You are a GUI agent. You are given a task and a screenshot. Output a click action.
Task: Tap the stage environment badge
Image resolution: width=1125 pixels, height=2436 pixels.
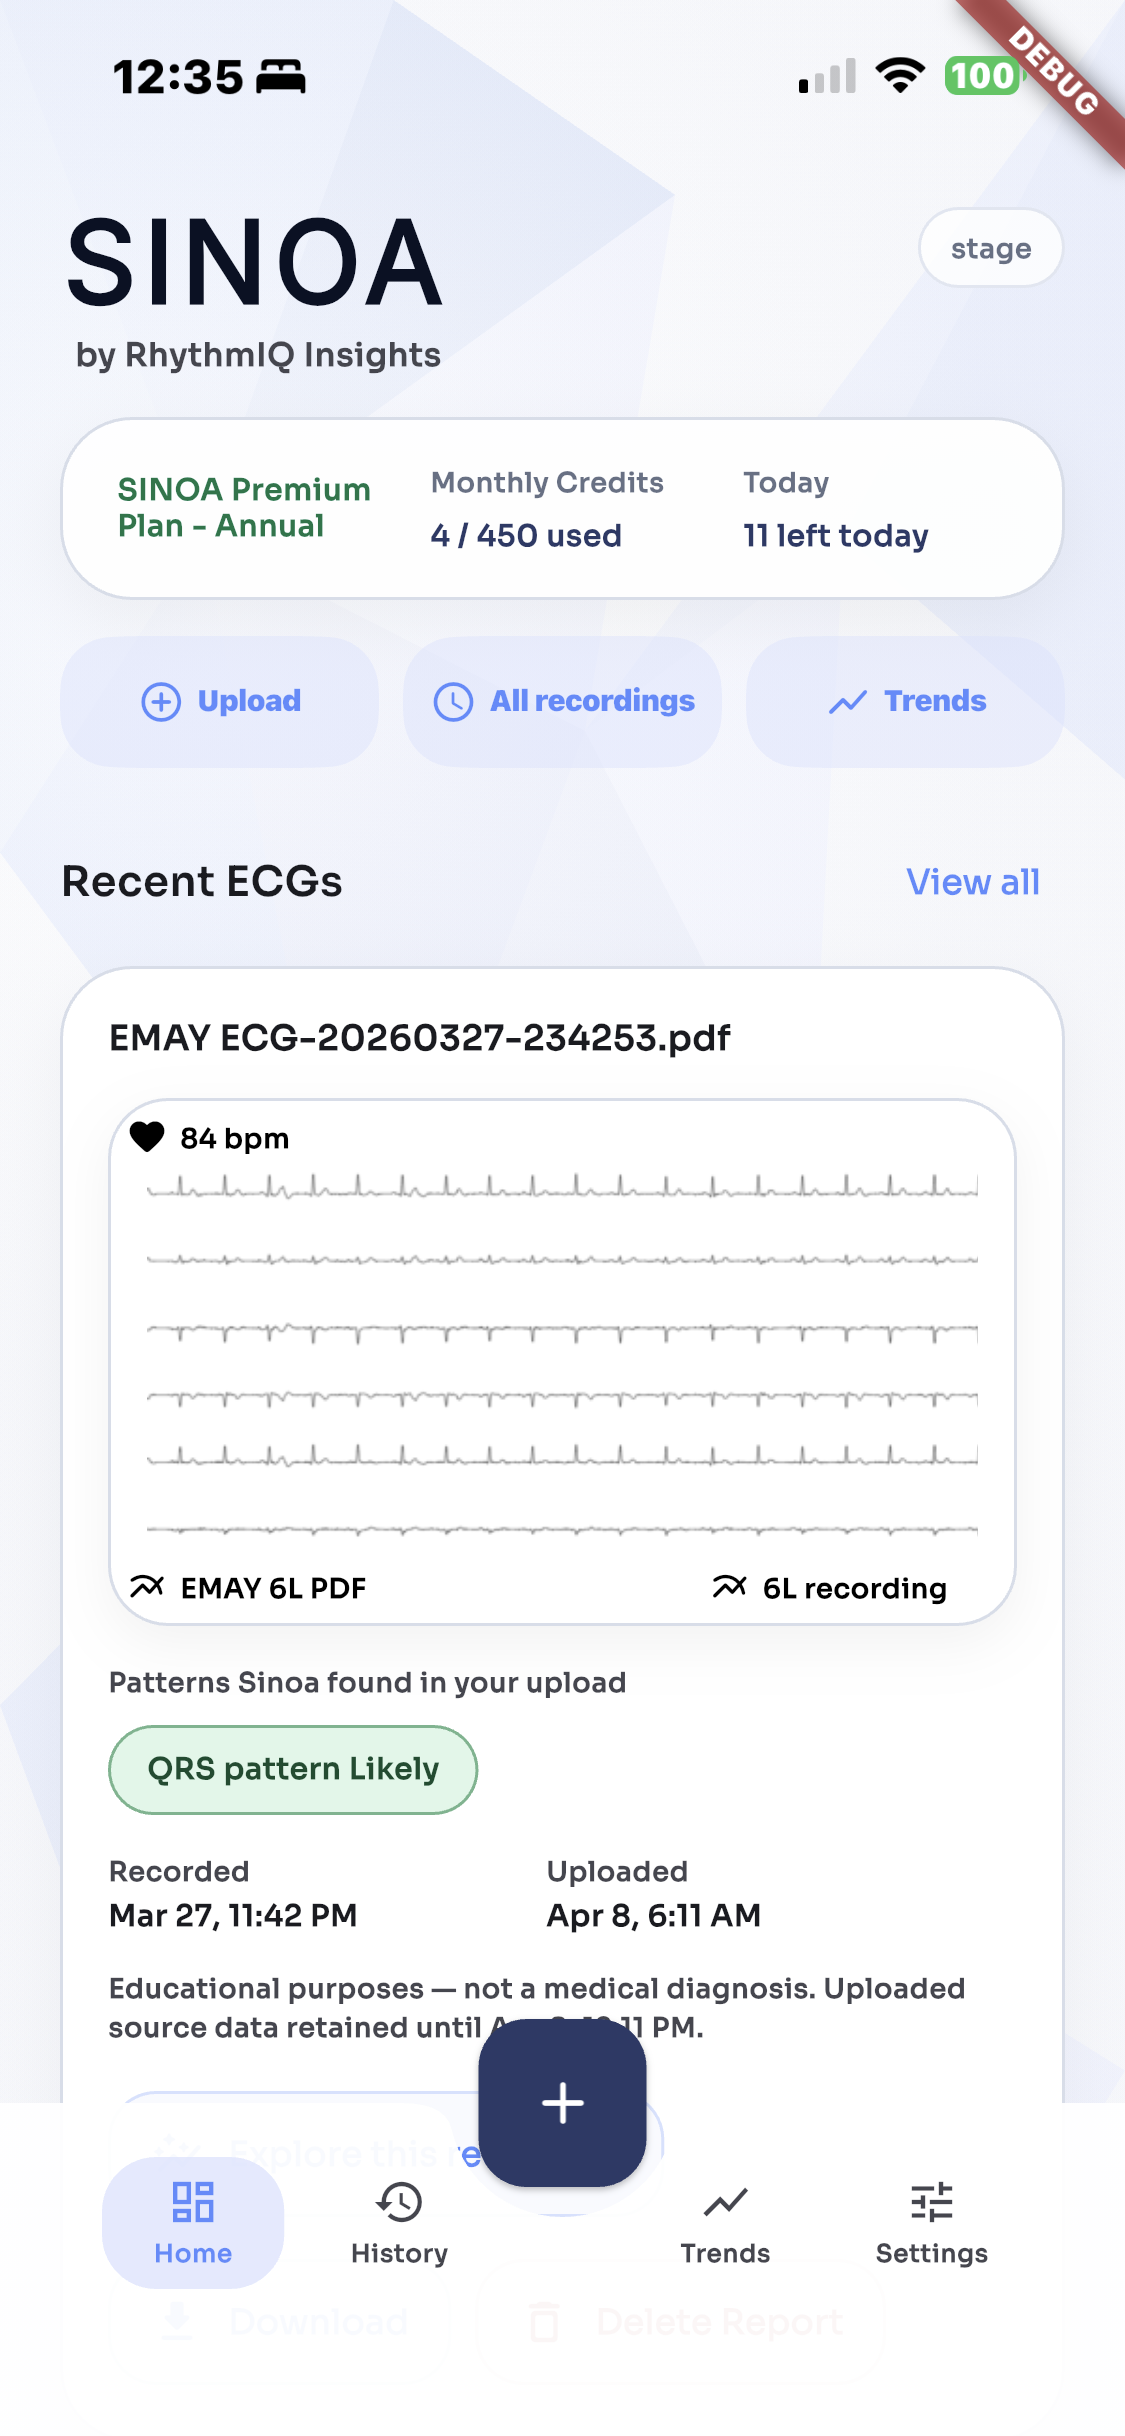pos(990,248)
